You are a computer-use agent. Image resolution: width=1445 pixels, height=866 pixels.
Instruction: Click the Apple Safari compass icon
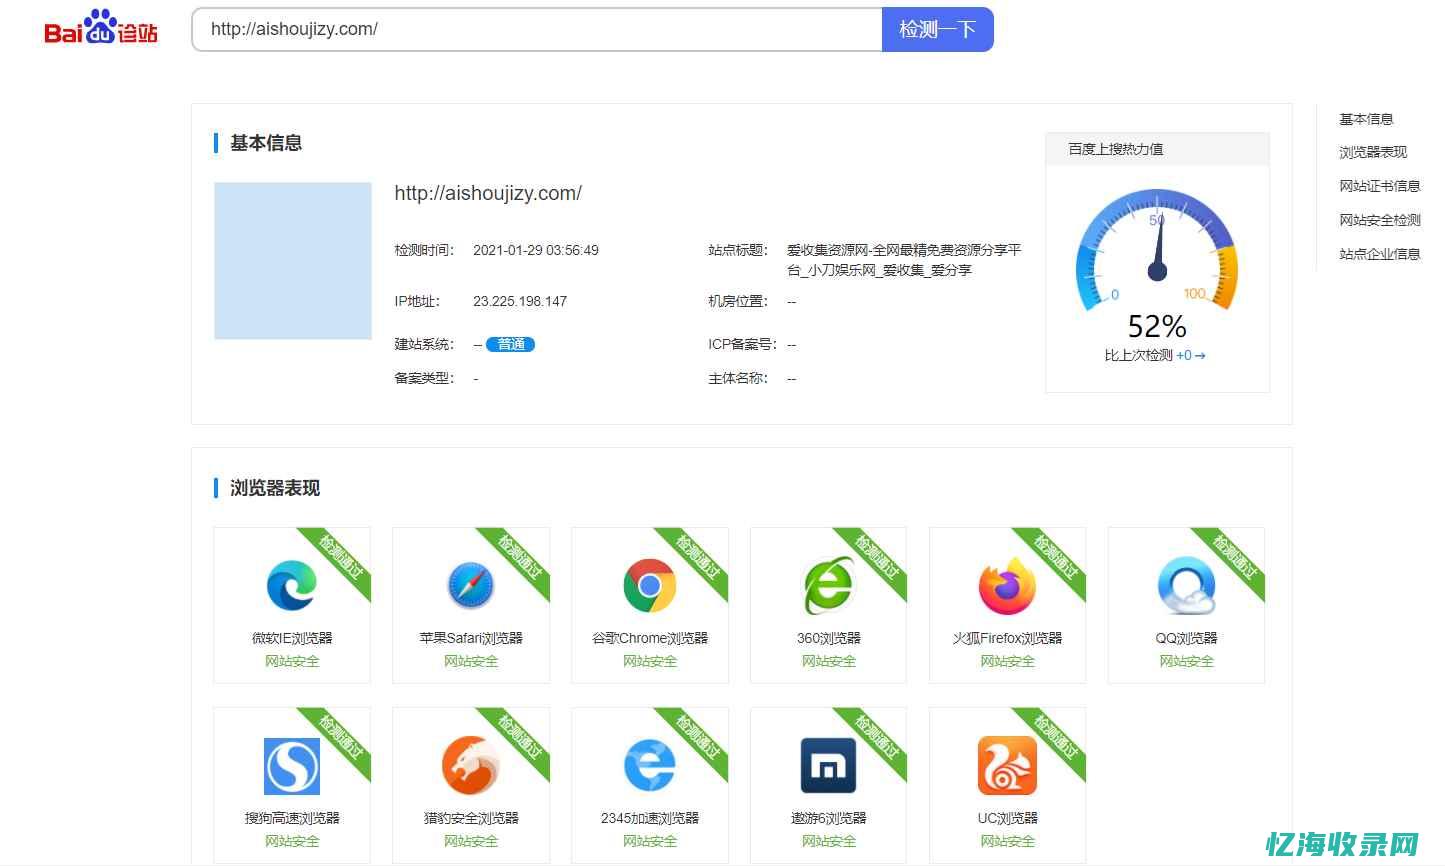471,586
